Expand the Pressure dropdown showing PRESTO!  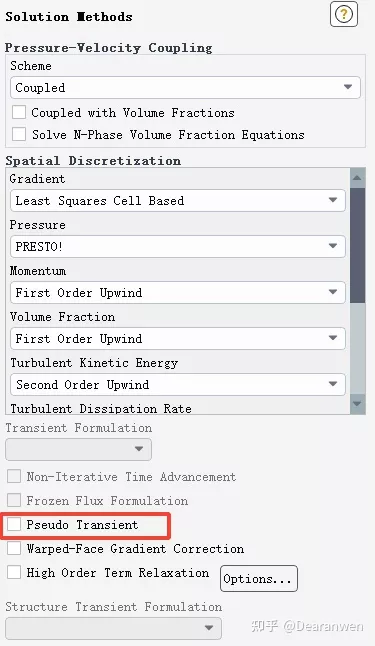click(x=178, y=246)
